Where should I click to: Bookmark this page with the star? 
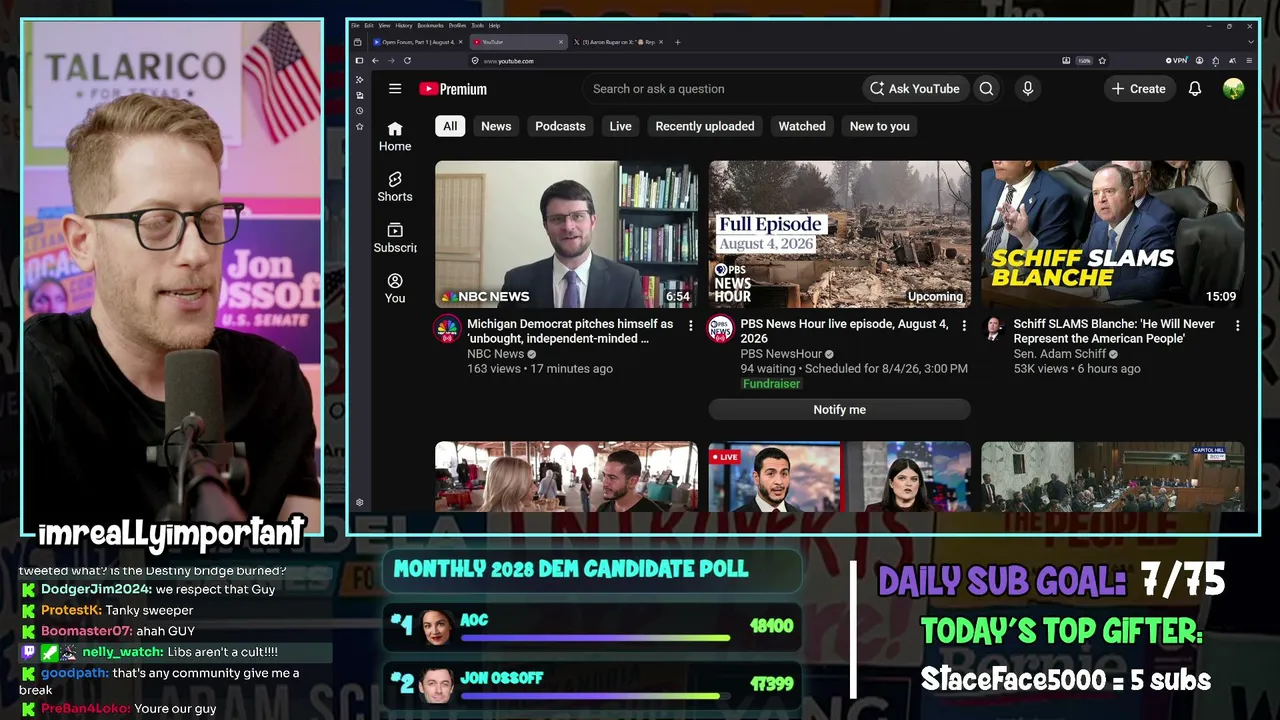(x=1102, y=61)
